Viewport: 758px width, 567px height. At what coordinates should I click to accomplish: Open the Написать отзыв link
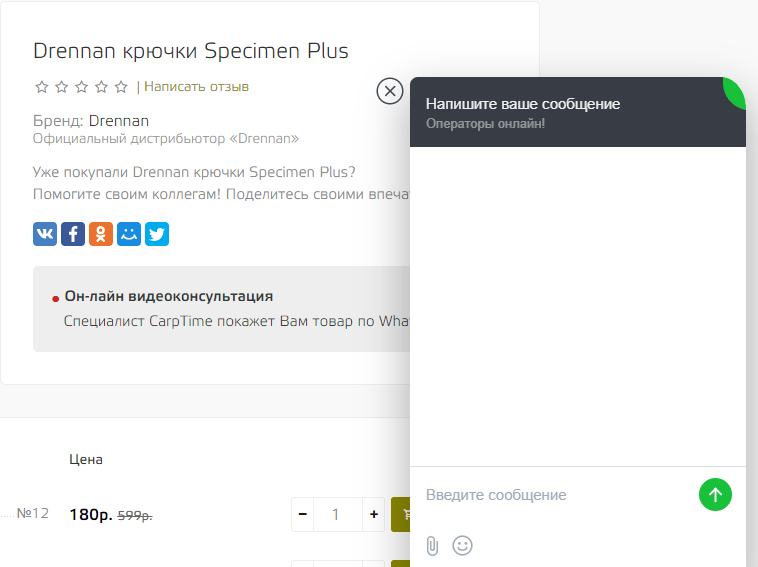tap(196, 87)
